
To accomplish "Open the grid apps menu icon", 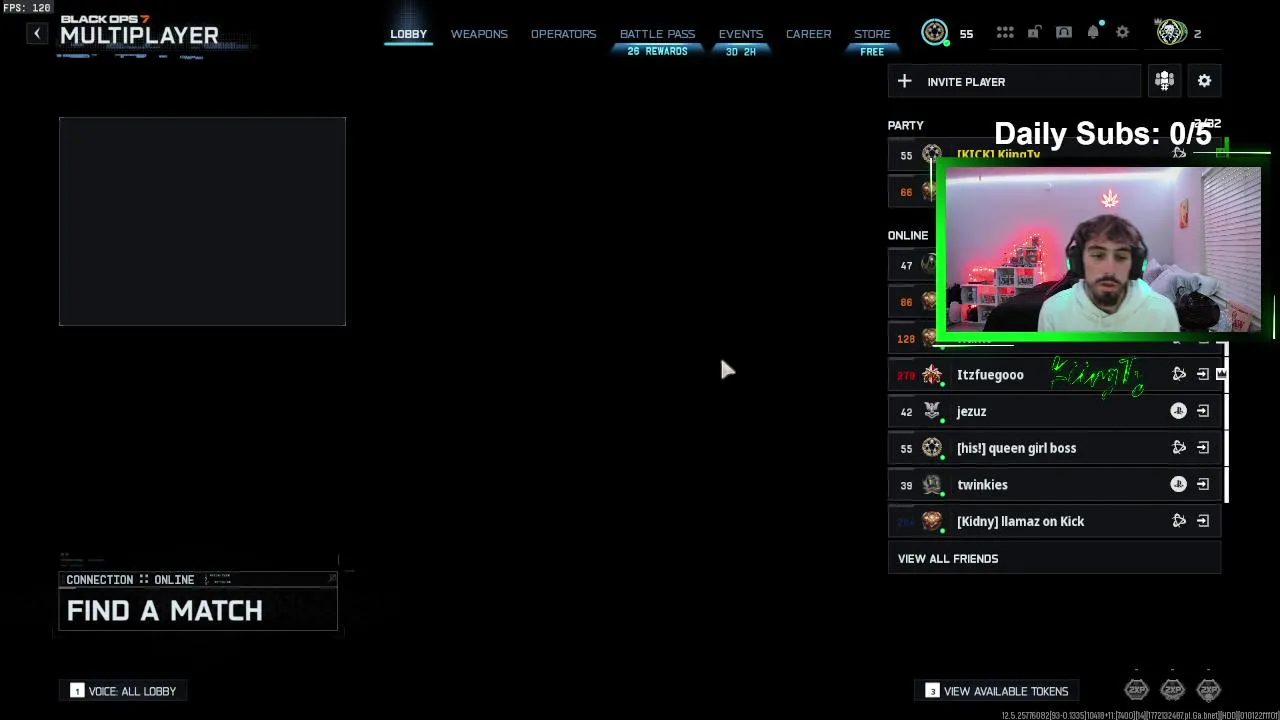I will [x=1005, y=33].
